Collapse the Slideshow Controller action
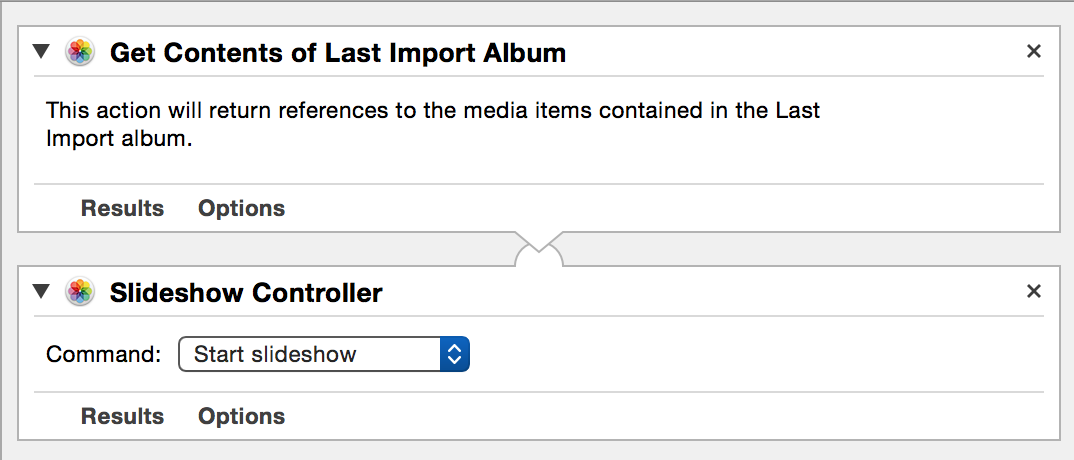Viewport: 1074px width, 460px height. pyautogui.click(x=42, y=292)
